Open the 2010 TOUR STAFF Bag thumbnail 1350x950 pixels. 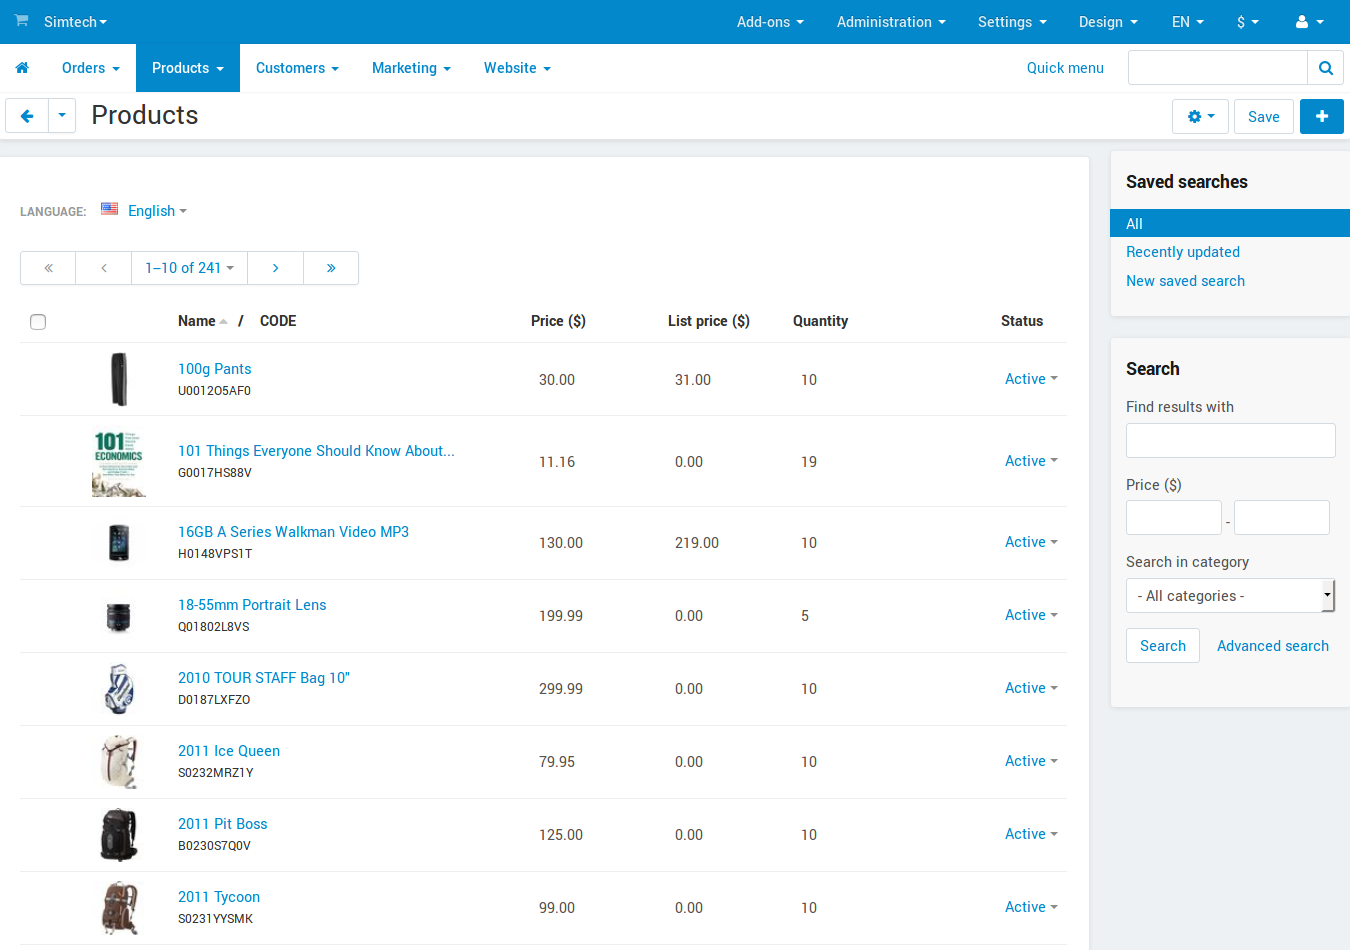click(119, 689)
